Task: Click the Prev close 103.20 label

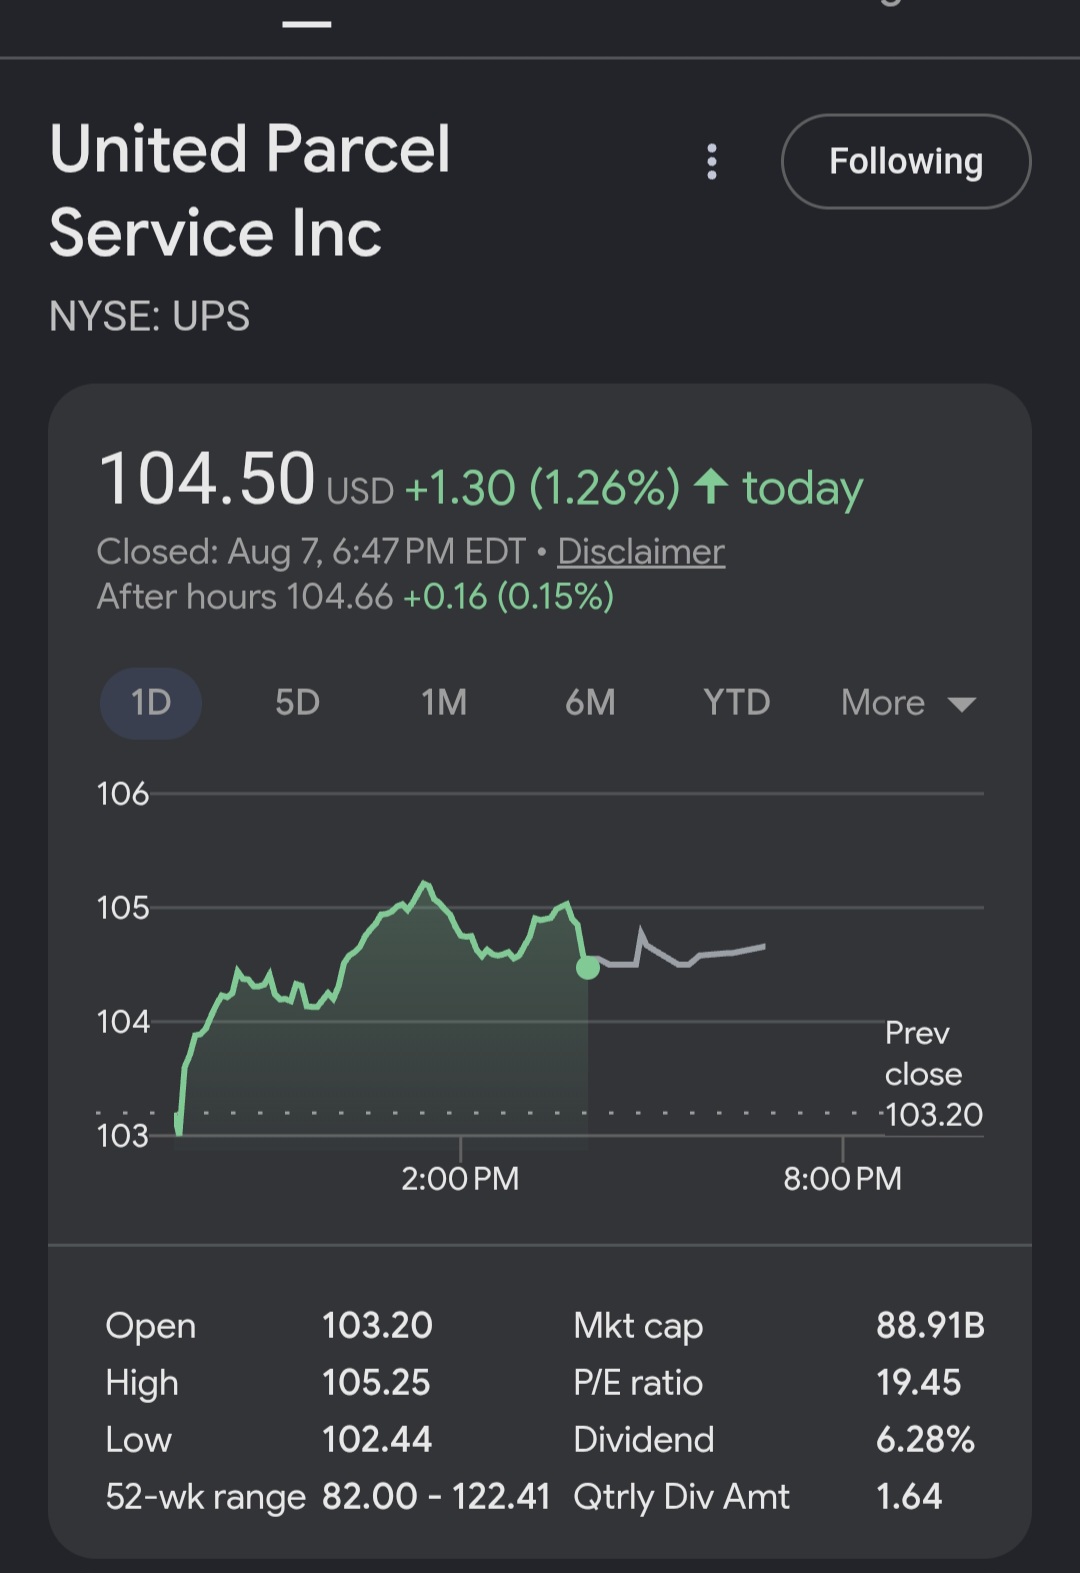Action: [x=933, y=1073]
